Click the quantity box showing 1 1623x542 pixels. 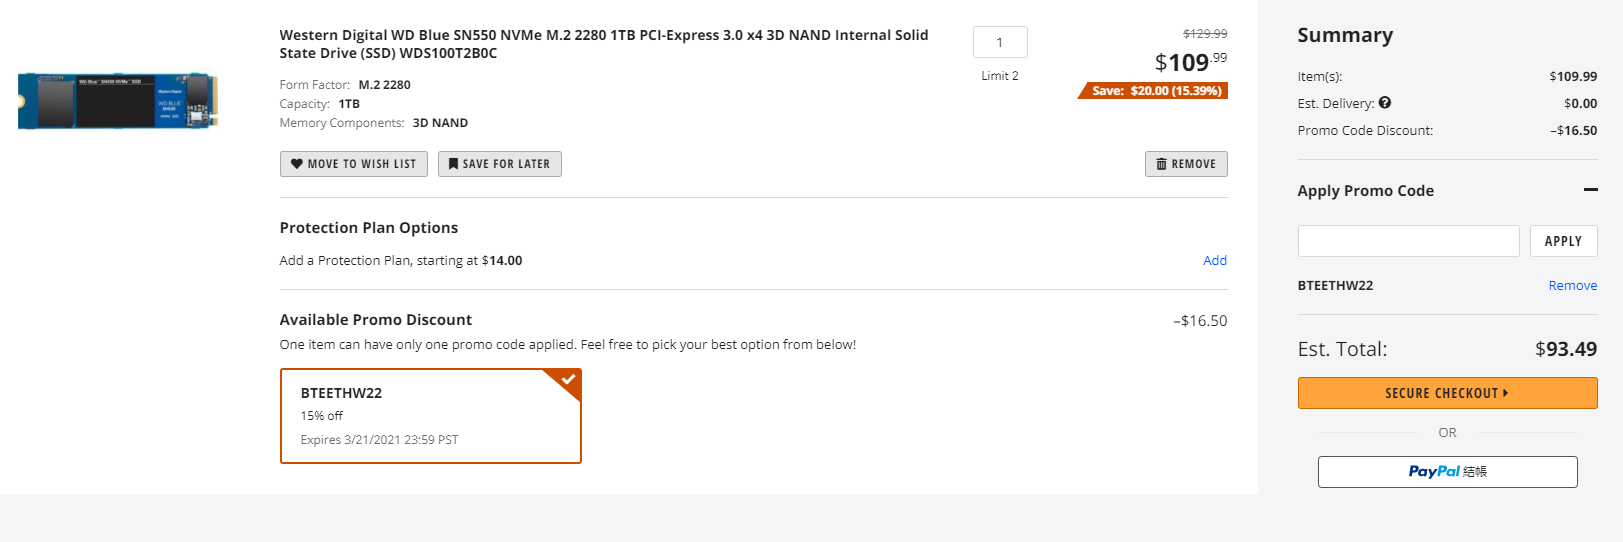[x=999, y=42]
